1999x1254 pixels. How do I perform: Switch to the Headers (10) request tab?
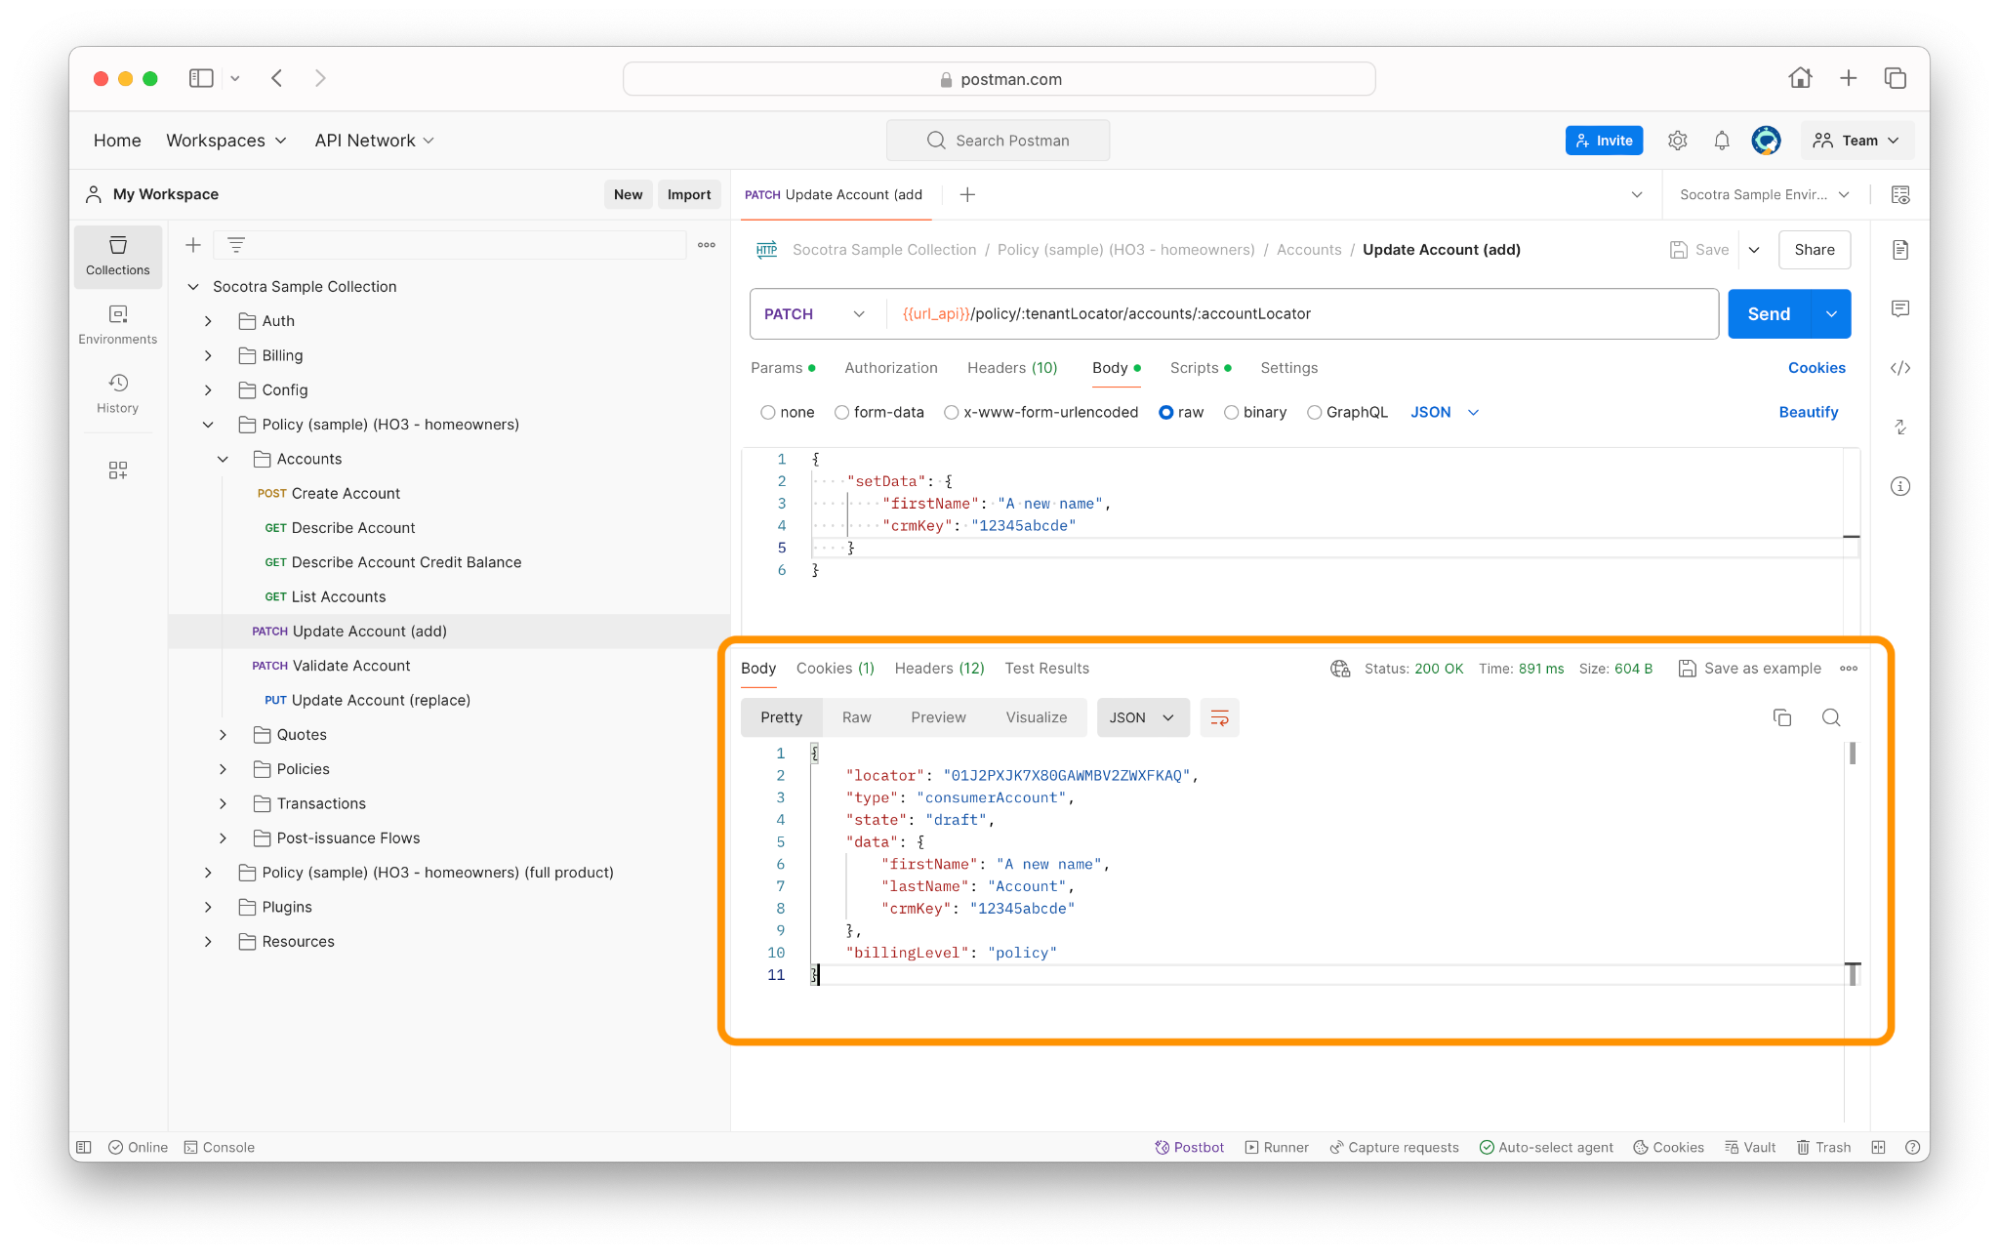[x=1011, y=368]
